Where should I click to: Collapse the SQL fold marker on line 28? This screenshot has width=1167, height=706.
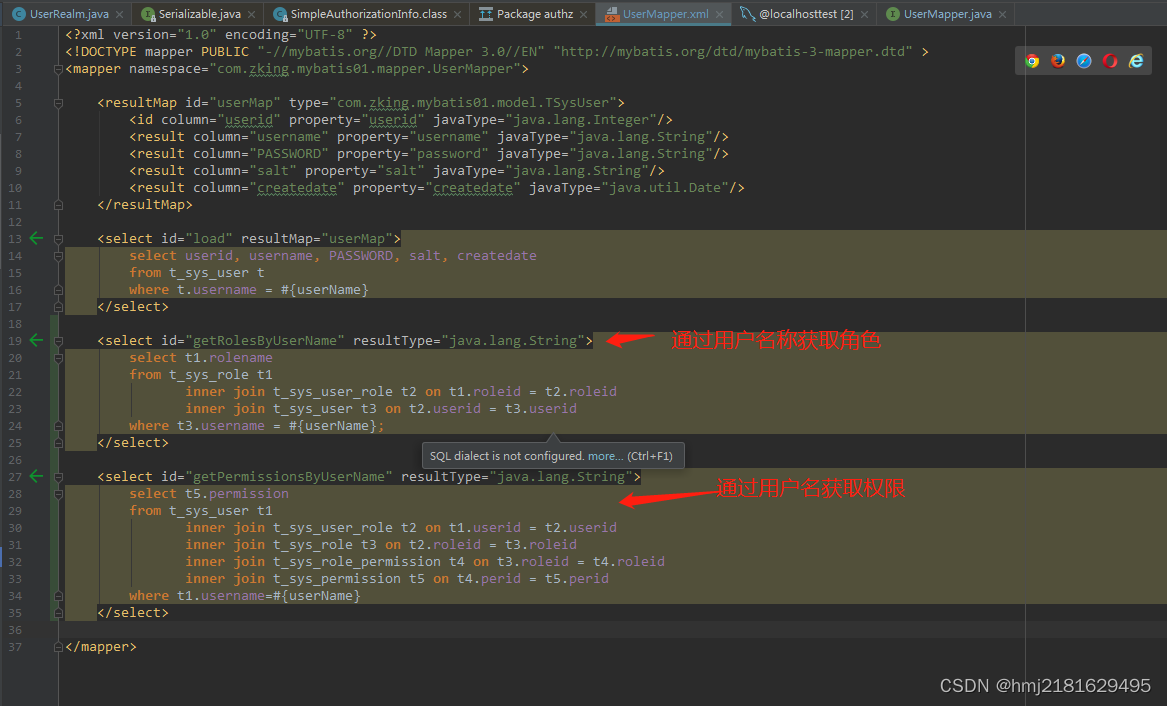[x=58, y=494]
